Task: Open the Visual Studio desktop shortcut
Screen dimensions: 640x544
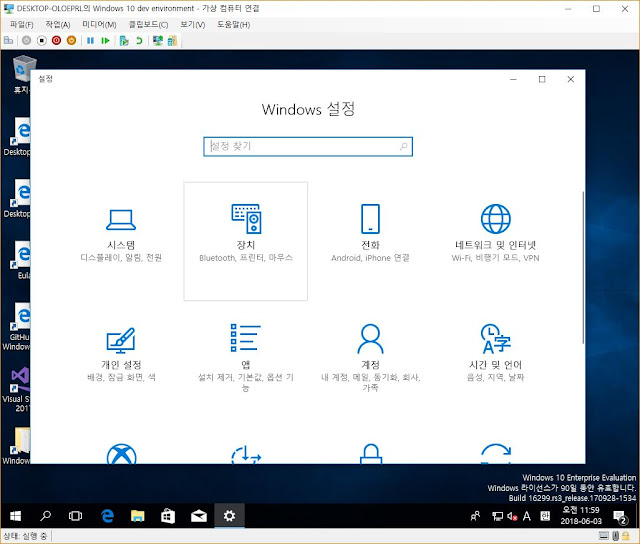Action: coord(16,390)
